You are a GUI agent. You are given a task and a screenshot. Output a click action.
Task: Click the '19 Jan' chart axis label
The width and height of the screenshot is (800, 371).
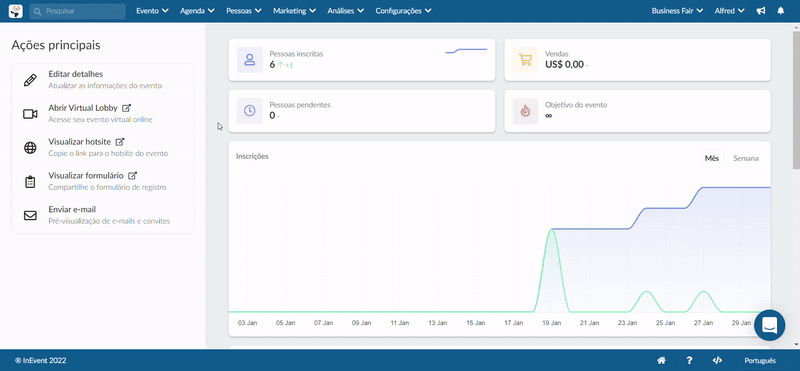tap(552, 323)
